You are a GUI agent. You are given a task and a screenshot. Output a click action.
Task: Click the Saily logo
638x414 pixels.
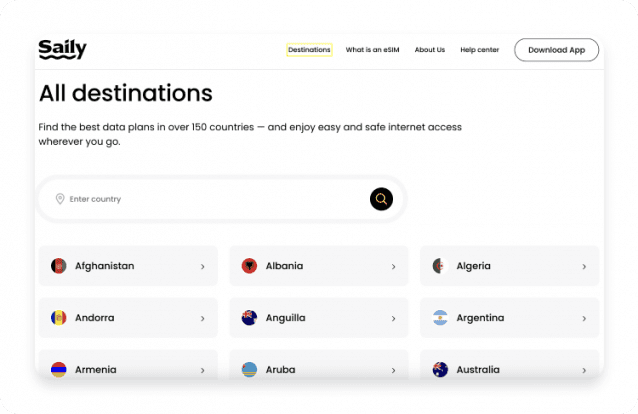pos(62,49)
